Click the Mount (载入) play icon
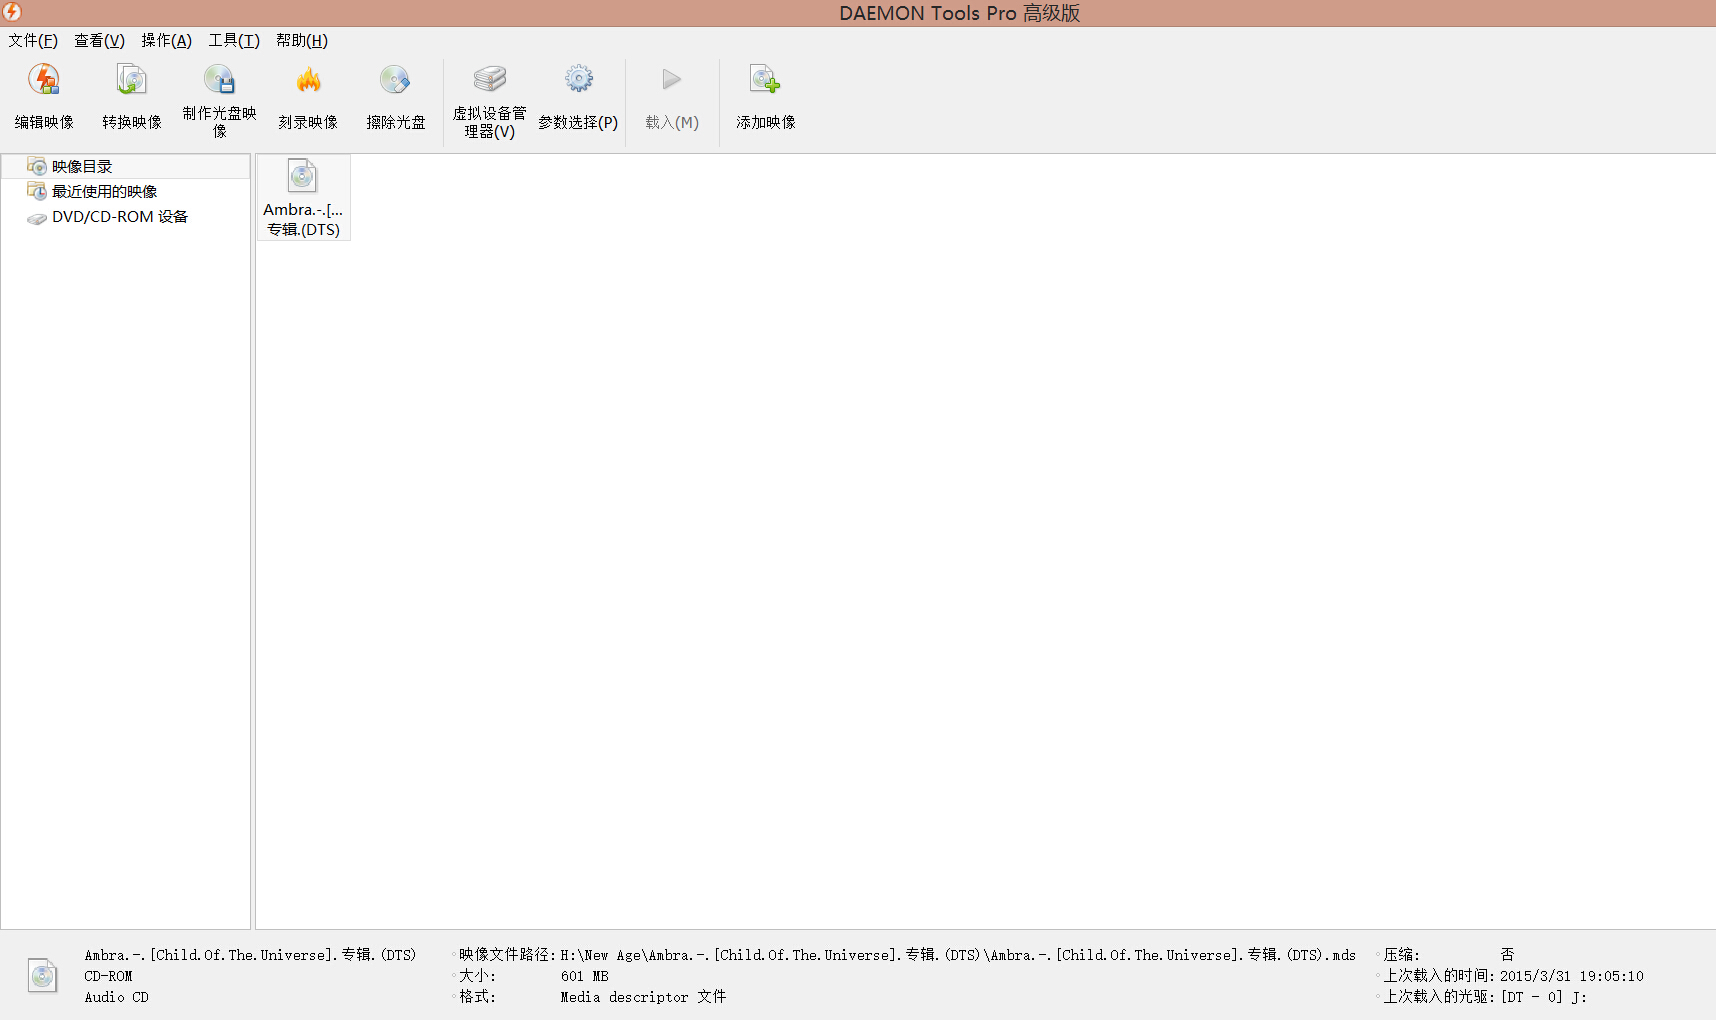The height and width of the screenshot is (1020, 1716). [x=672, y=79]
